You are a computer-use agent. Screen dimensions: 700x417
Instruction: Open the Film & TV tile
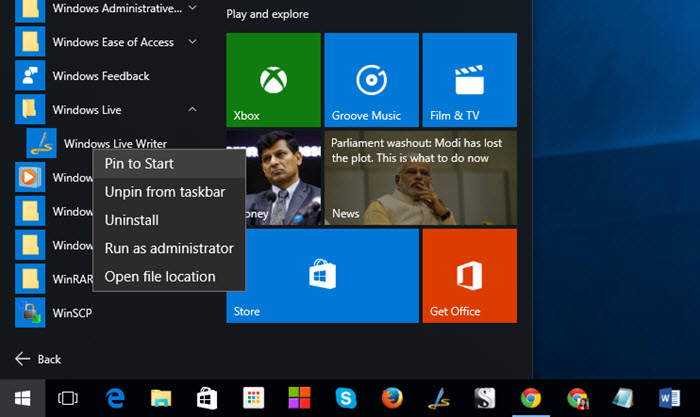470,80
